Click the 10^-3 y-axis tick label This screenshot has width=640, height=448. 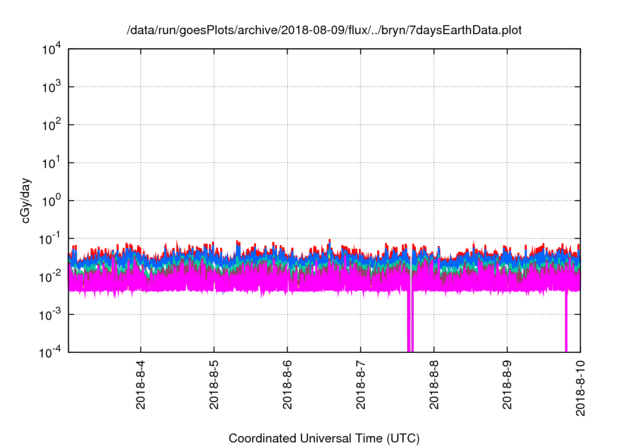pyautogui.click(x=50, y=315)
